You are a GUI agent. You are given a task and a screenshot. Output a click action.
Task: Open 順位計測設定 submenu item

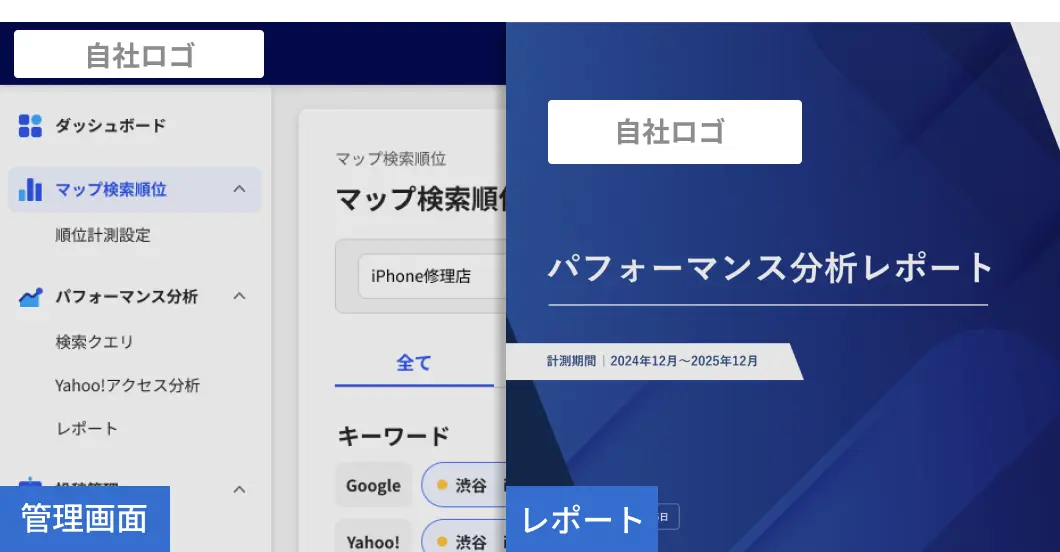(x=103, y=235)
